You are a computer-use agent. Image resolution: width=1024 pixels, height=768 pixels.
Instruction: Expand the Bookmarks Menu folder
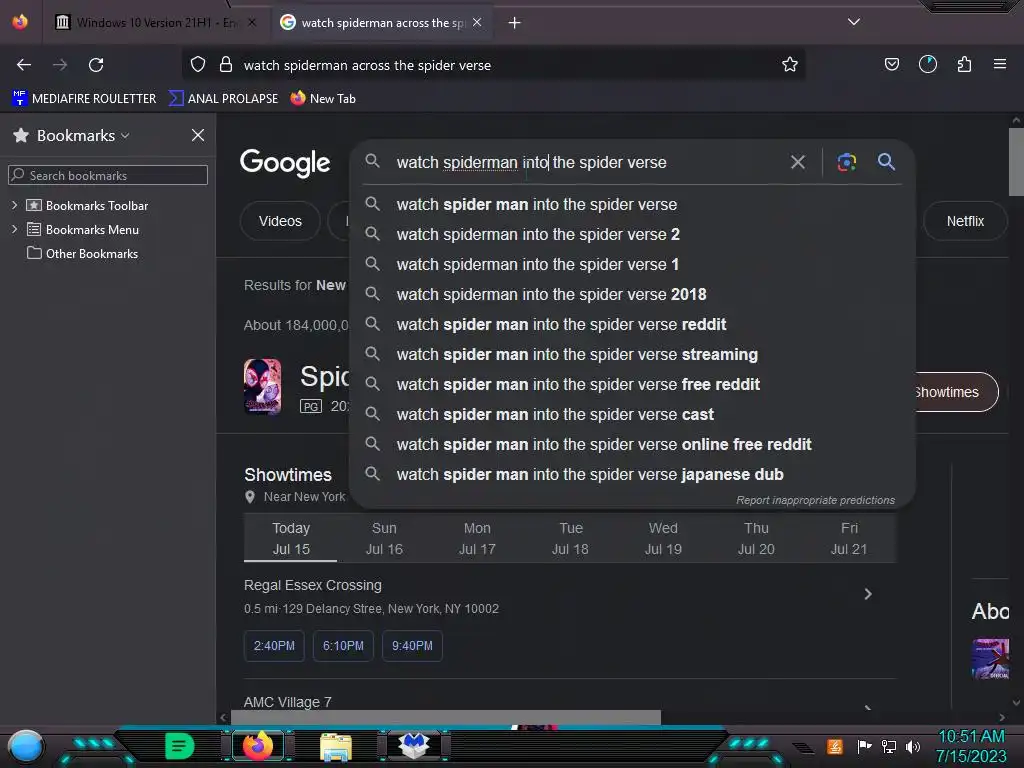[14, 229]
